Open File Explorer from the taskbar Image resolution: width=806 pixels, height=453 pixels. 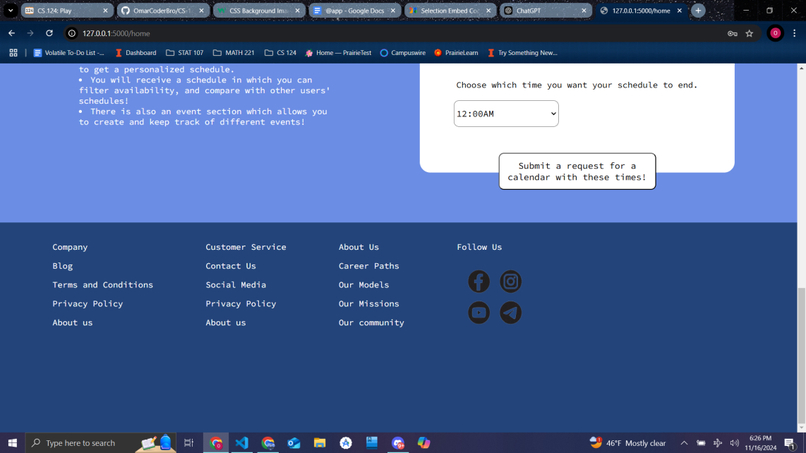coord(320,443)
